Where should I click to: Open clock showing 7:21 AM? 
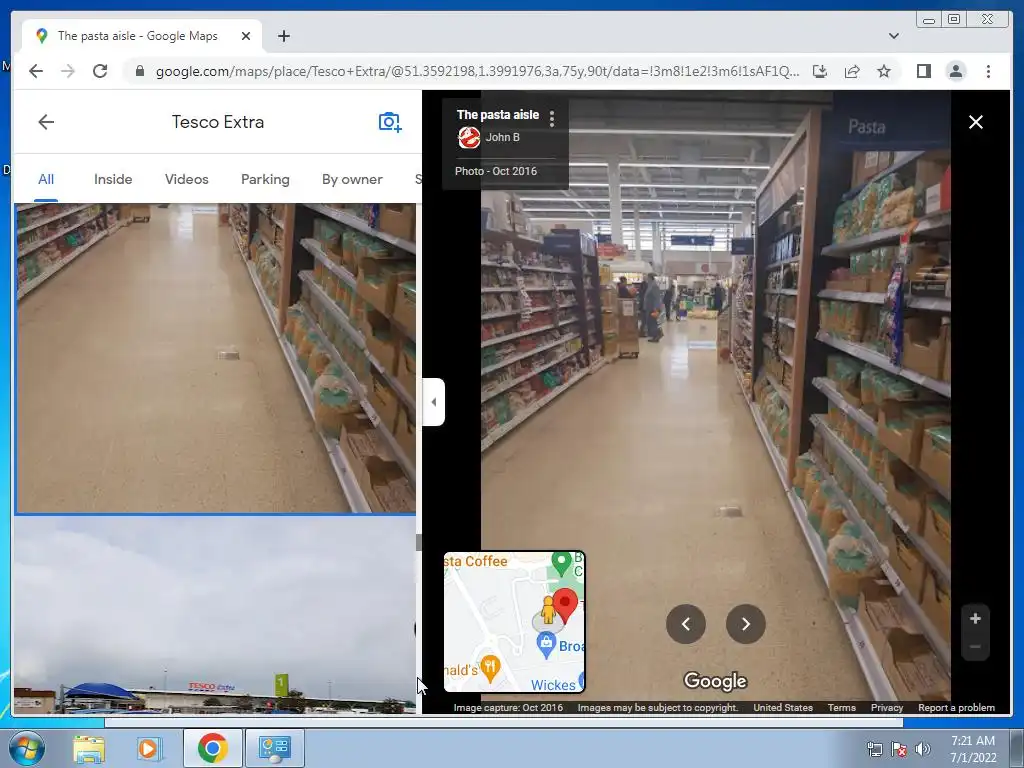(x=973, y=749)
